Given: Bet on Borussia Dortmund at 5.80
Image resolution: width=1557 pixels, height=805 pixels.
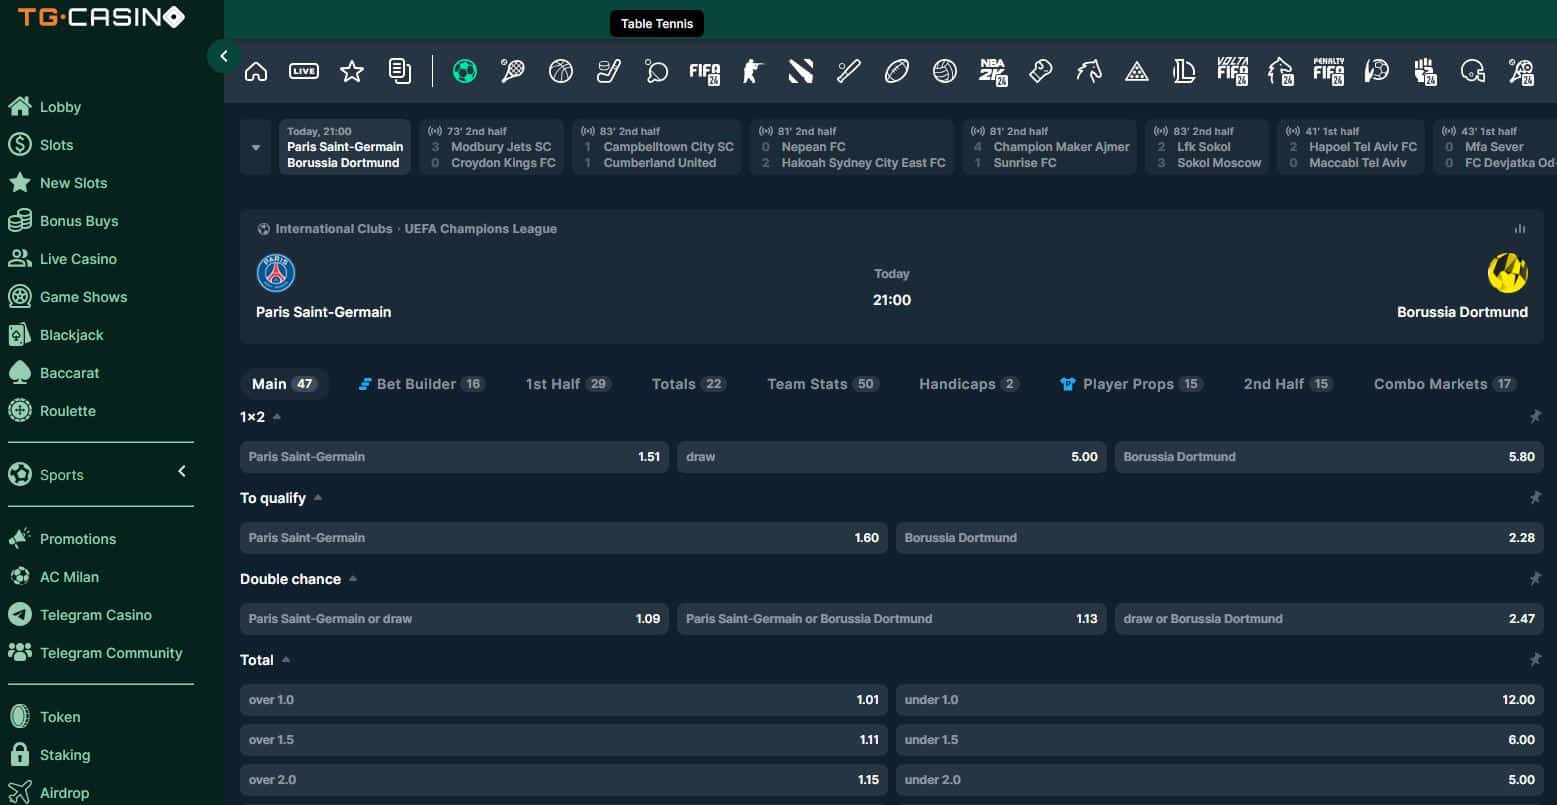Looking at the screenshot, I should coord(1329,457).
